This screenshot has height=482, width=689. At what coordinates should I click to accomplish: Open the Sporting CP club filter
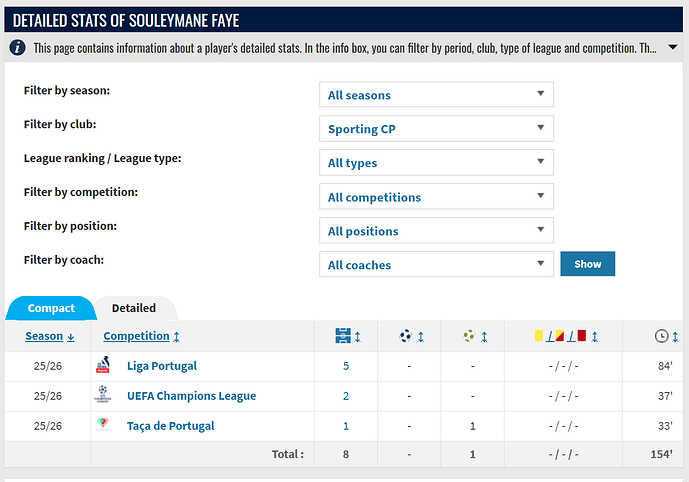pyautogui.click(x=435, y=129)
